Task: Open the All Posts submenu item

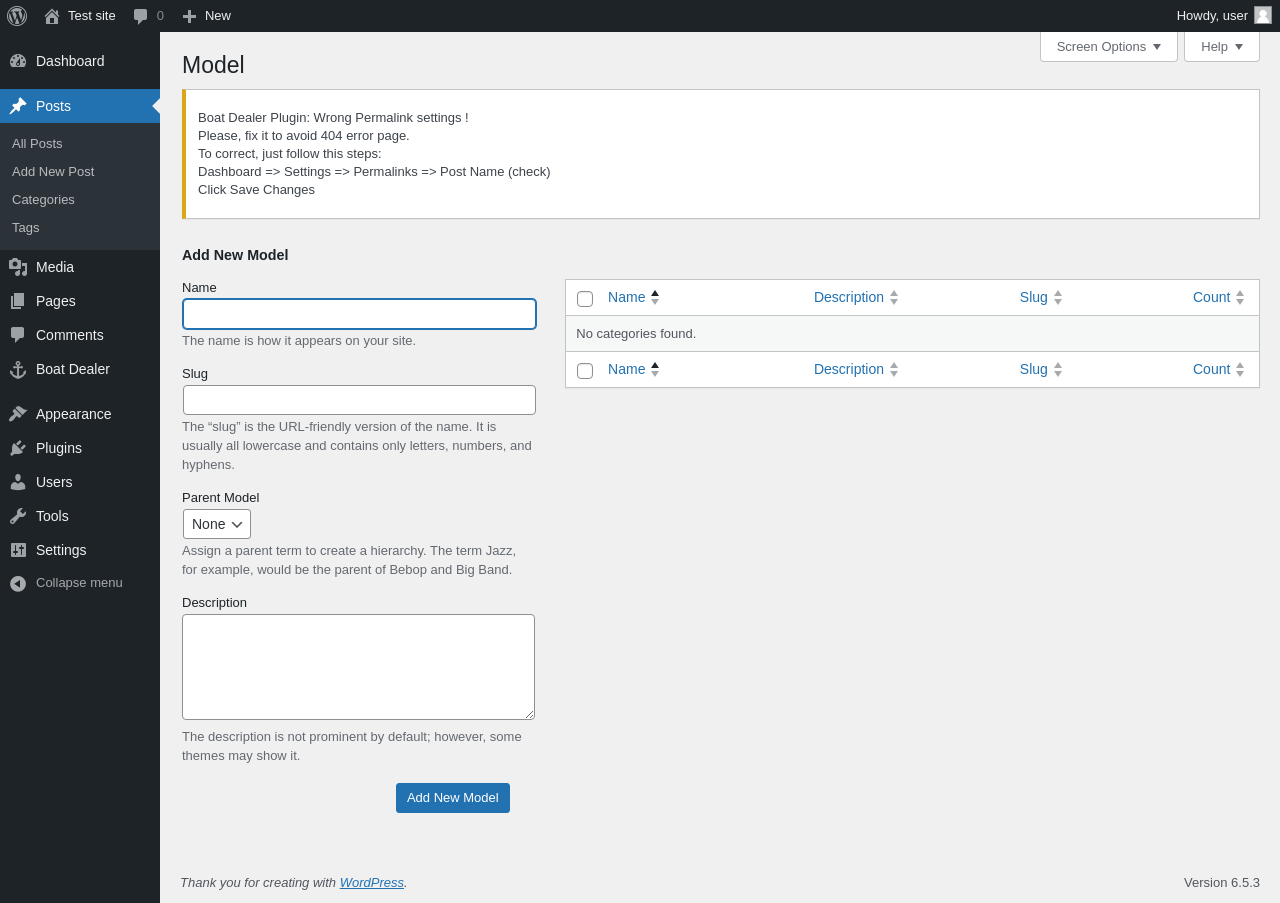Action: [x=37, y=144]
